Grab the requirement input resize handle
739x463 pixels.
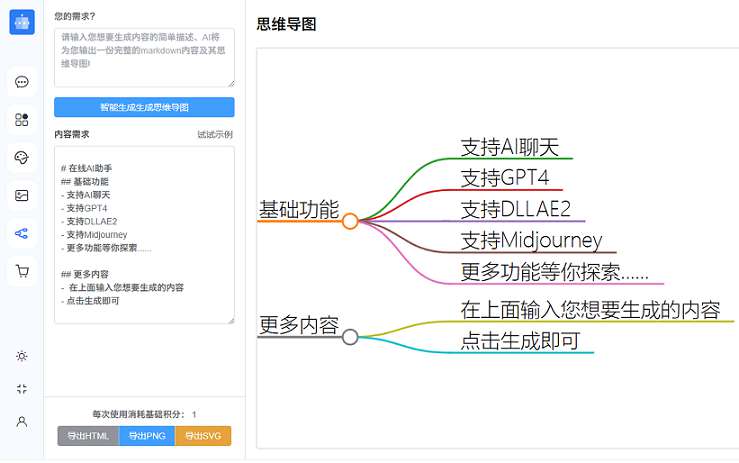(231, 83)
